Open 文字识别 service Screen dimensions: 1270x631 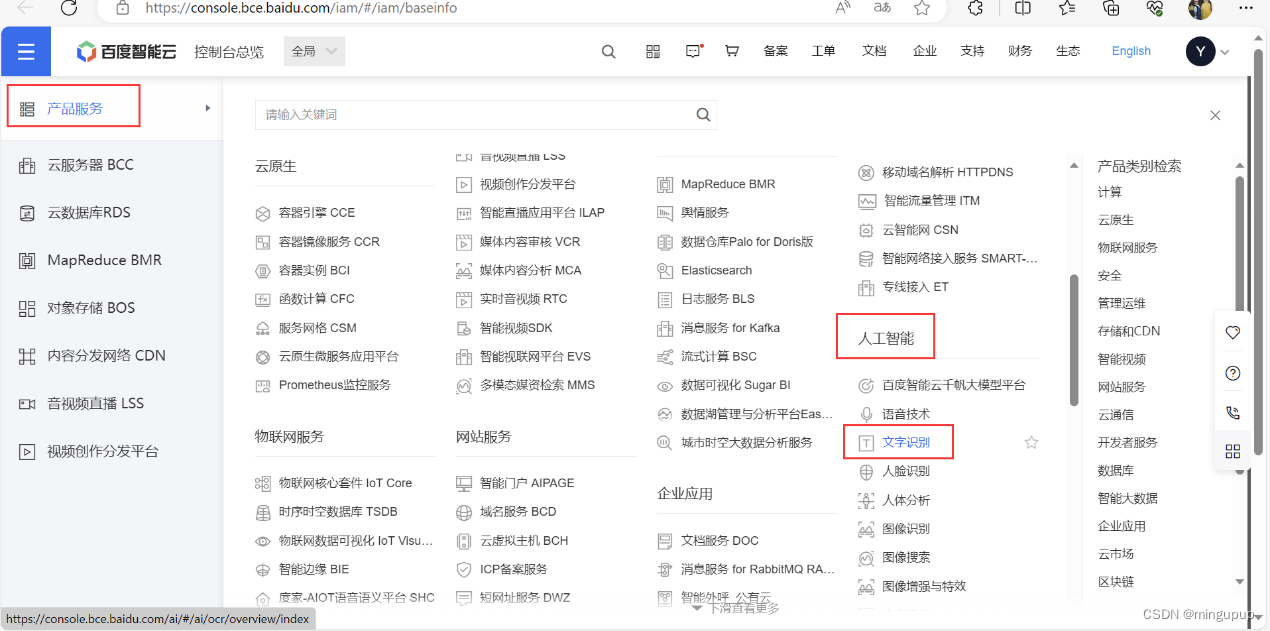906,442
